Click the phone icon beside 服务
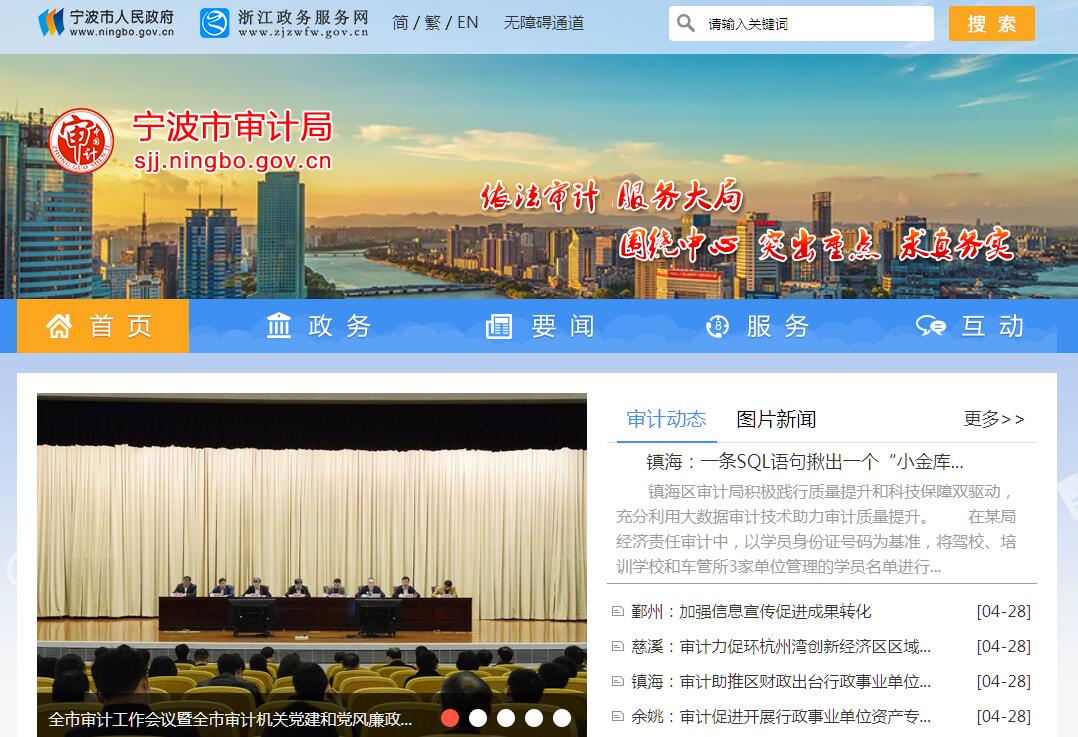This screenshot has width=1078, height=737. (x=718, y=327)
